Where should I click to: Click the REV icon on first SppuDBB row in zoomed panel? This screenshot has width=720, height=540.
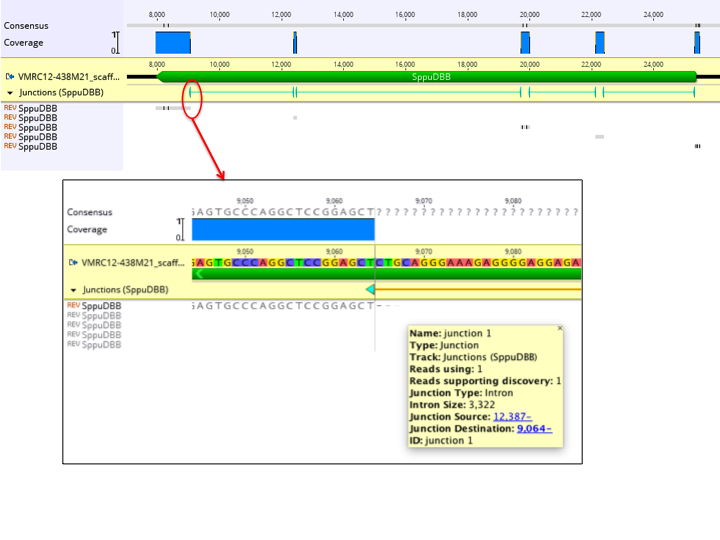click(73, 305)
